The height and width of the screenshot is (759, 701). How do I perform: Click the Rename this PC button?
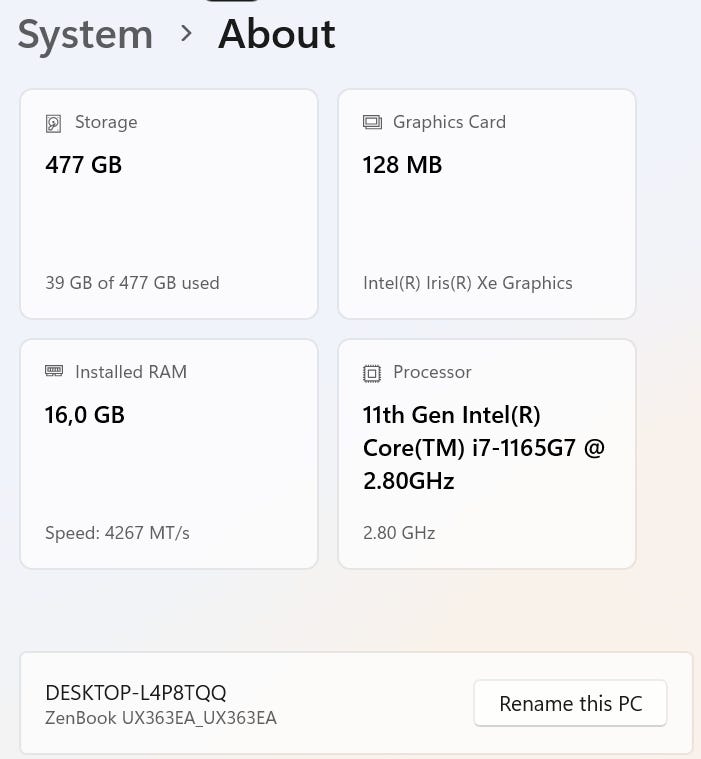click(x=570, y=703)
